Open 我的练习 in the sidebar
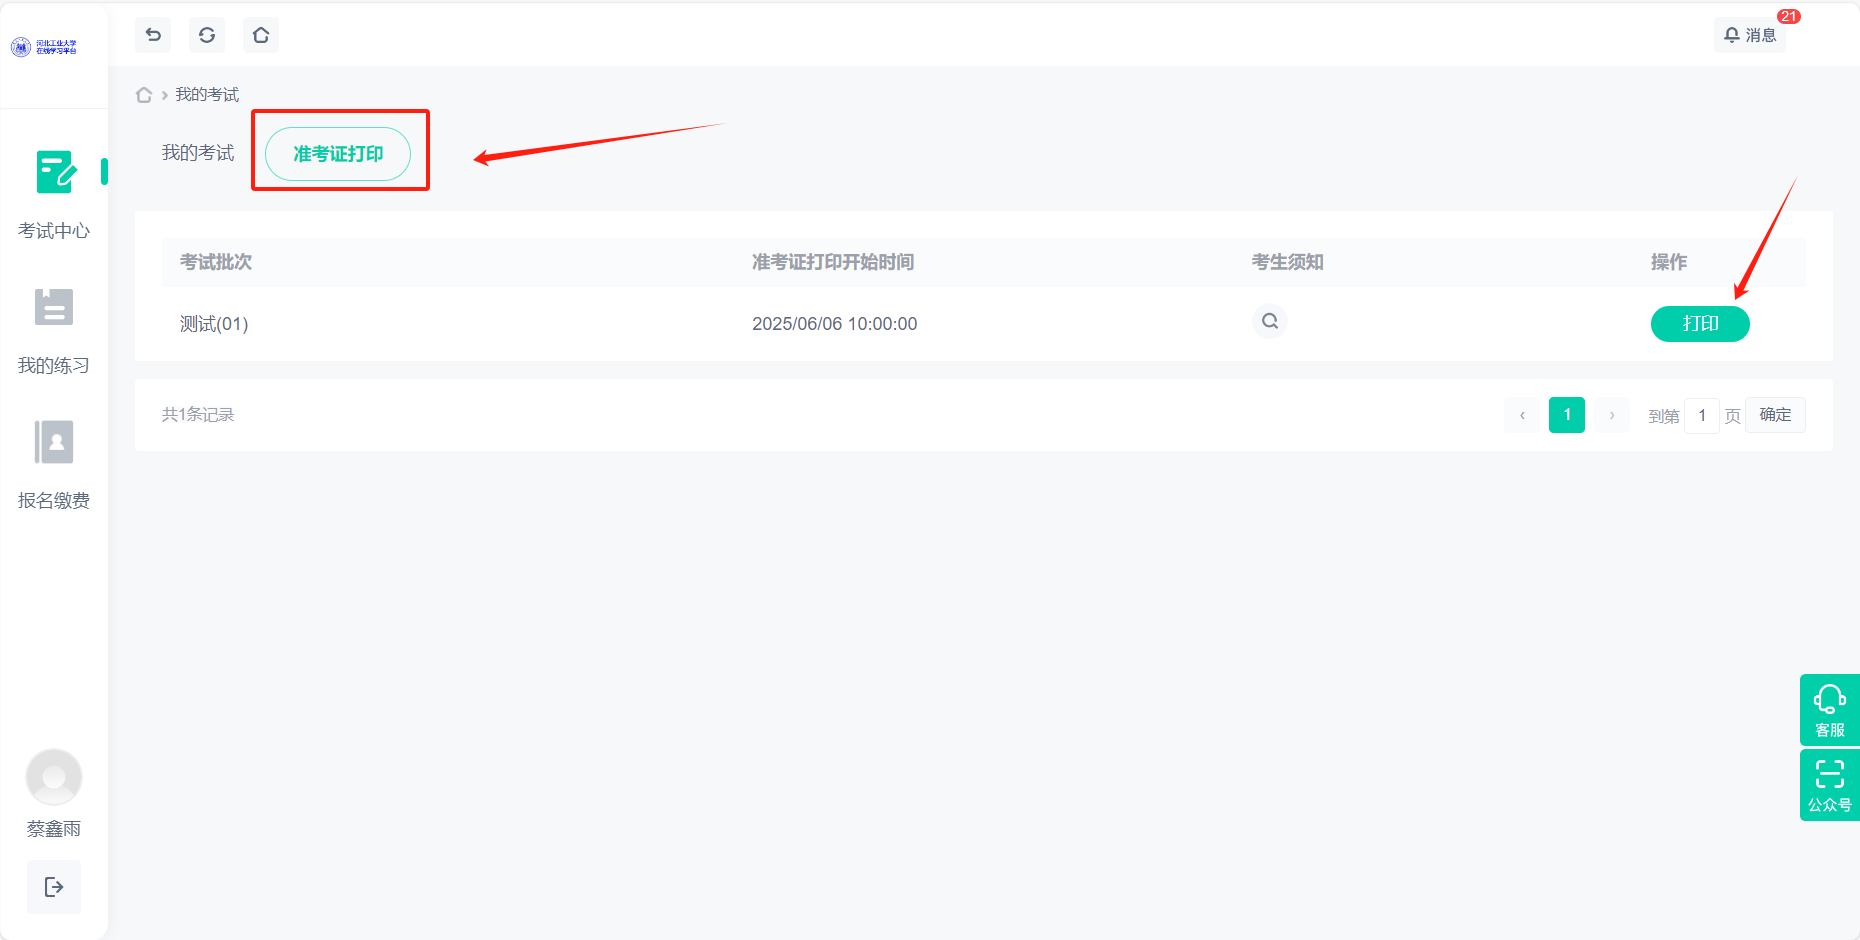The width and height of the screenshot is (1860, 940). coord(54,330)
